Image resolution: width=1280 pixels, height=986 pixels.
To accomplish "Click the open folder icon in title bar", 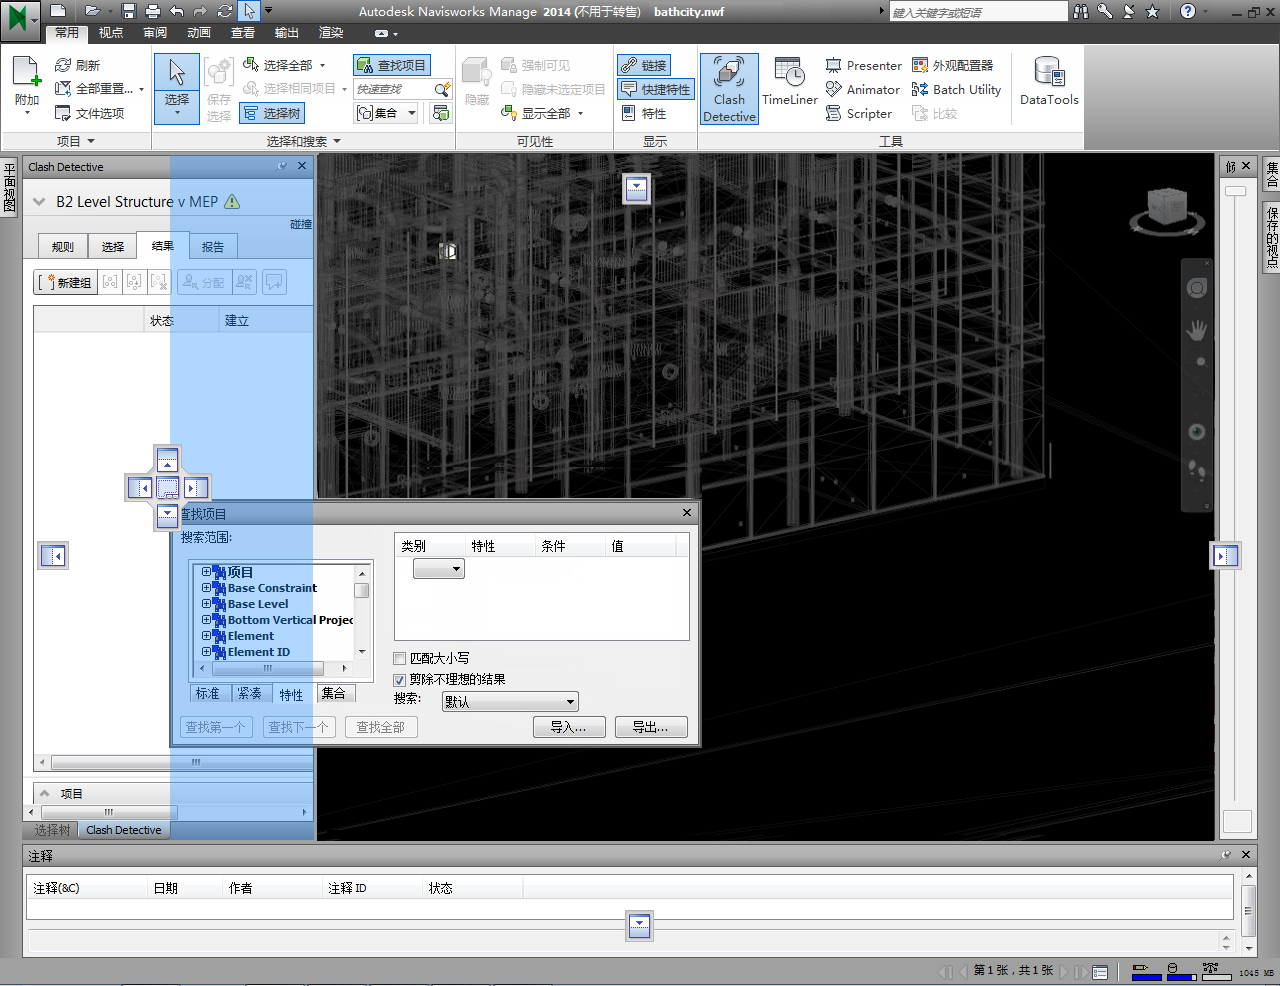I will point(92,11).
